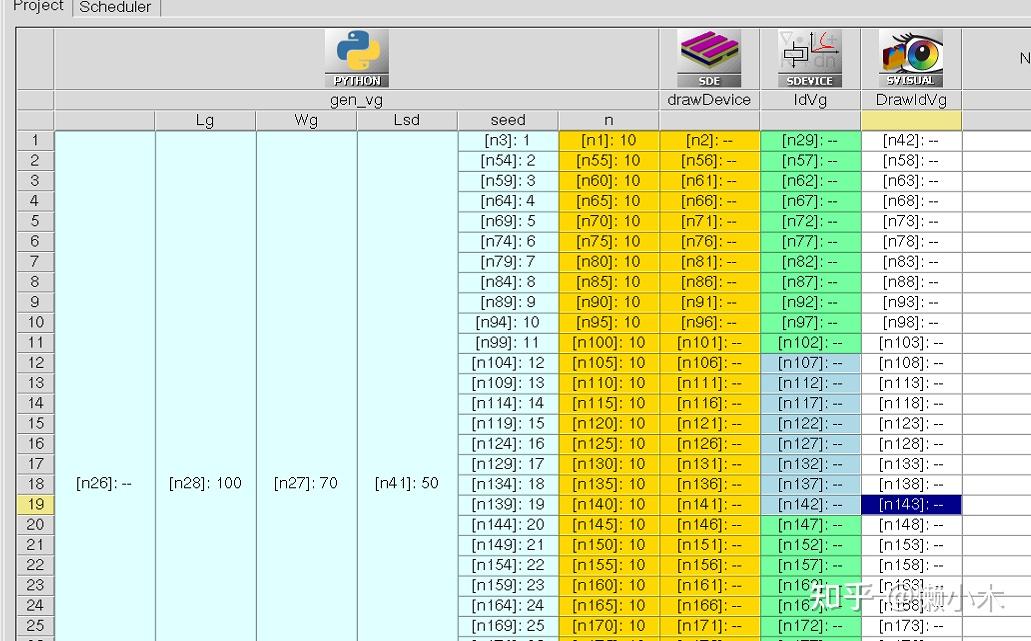
Task: Click seed node [n3]: 1
Action: [508, 141]
